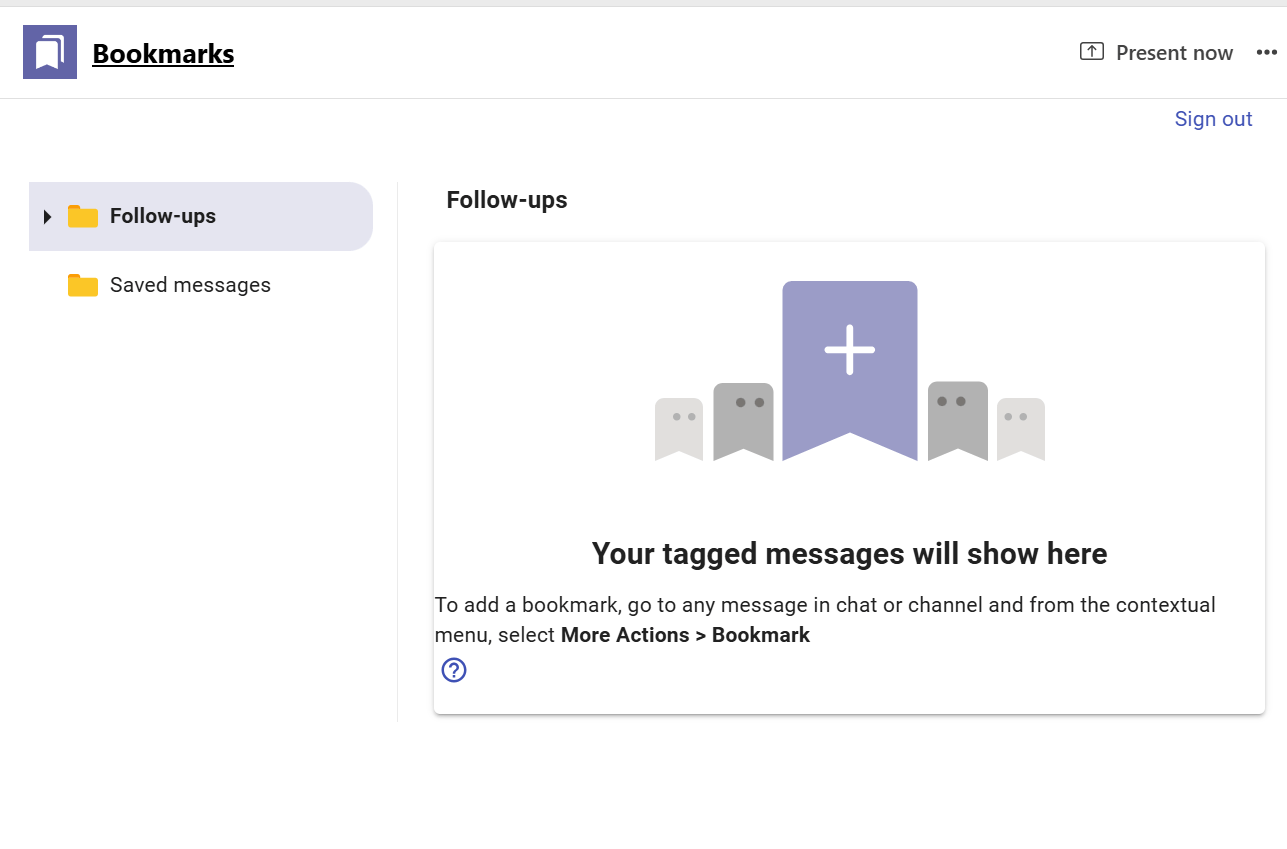Select the Saved messages folder label
The width and height of the screenshot is (1287, 849).
pos(190,285)
